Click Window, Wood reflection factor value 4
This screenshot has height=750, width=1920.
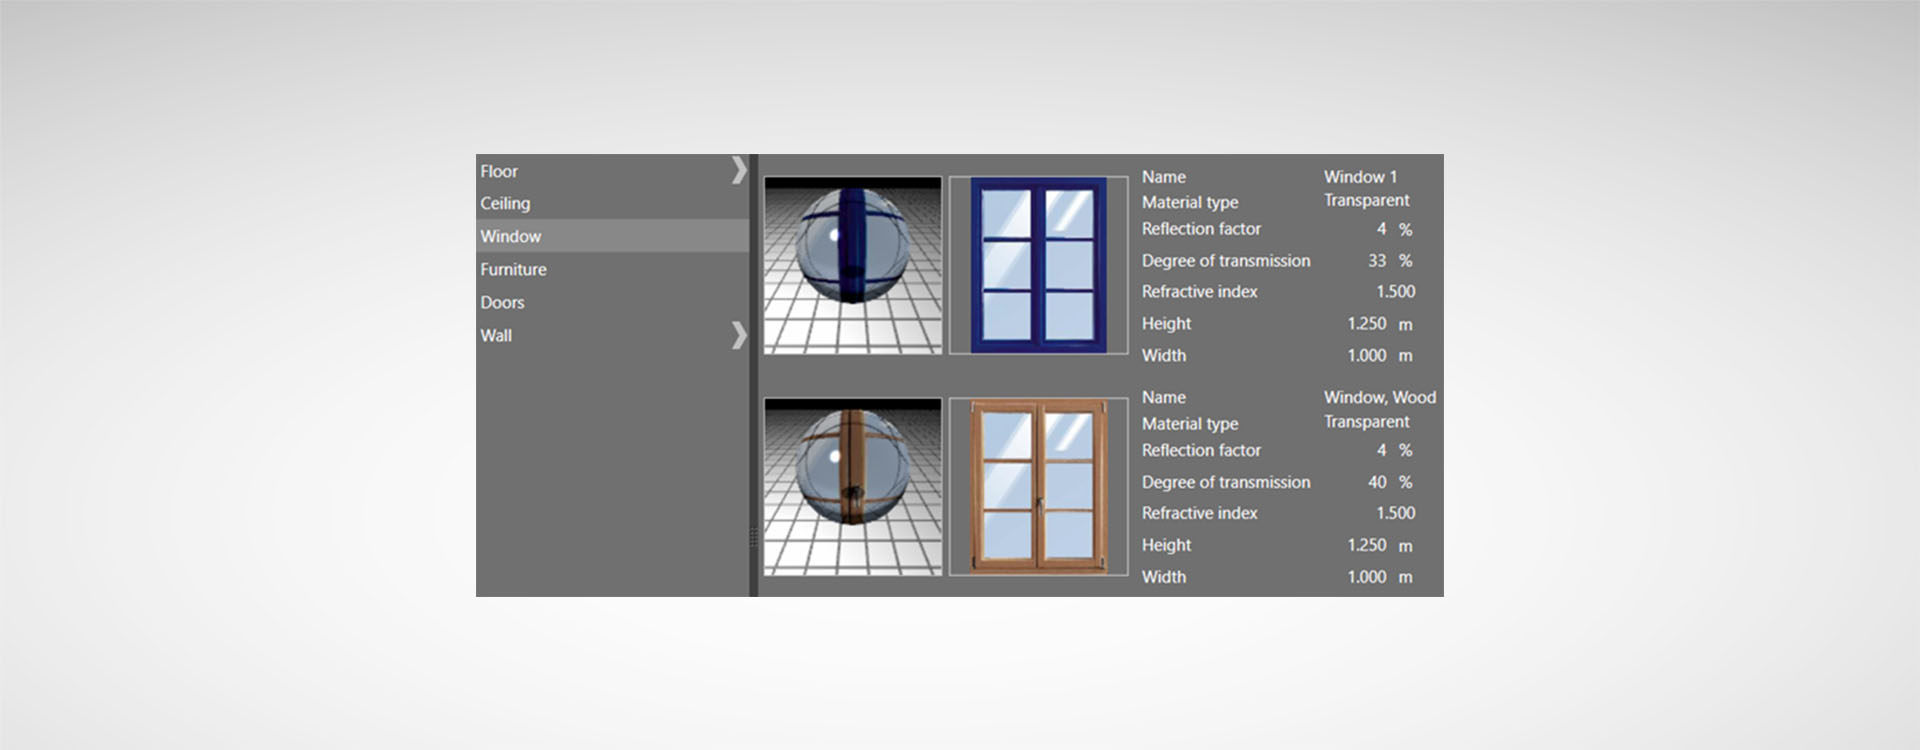tap(1381, 450)
